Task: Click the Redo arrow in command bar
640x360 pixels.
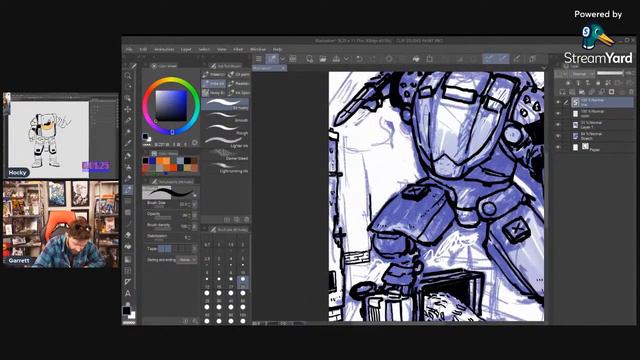Action: tap(373, 59)
